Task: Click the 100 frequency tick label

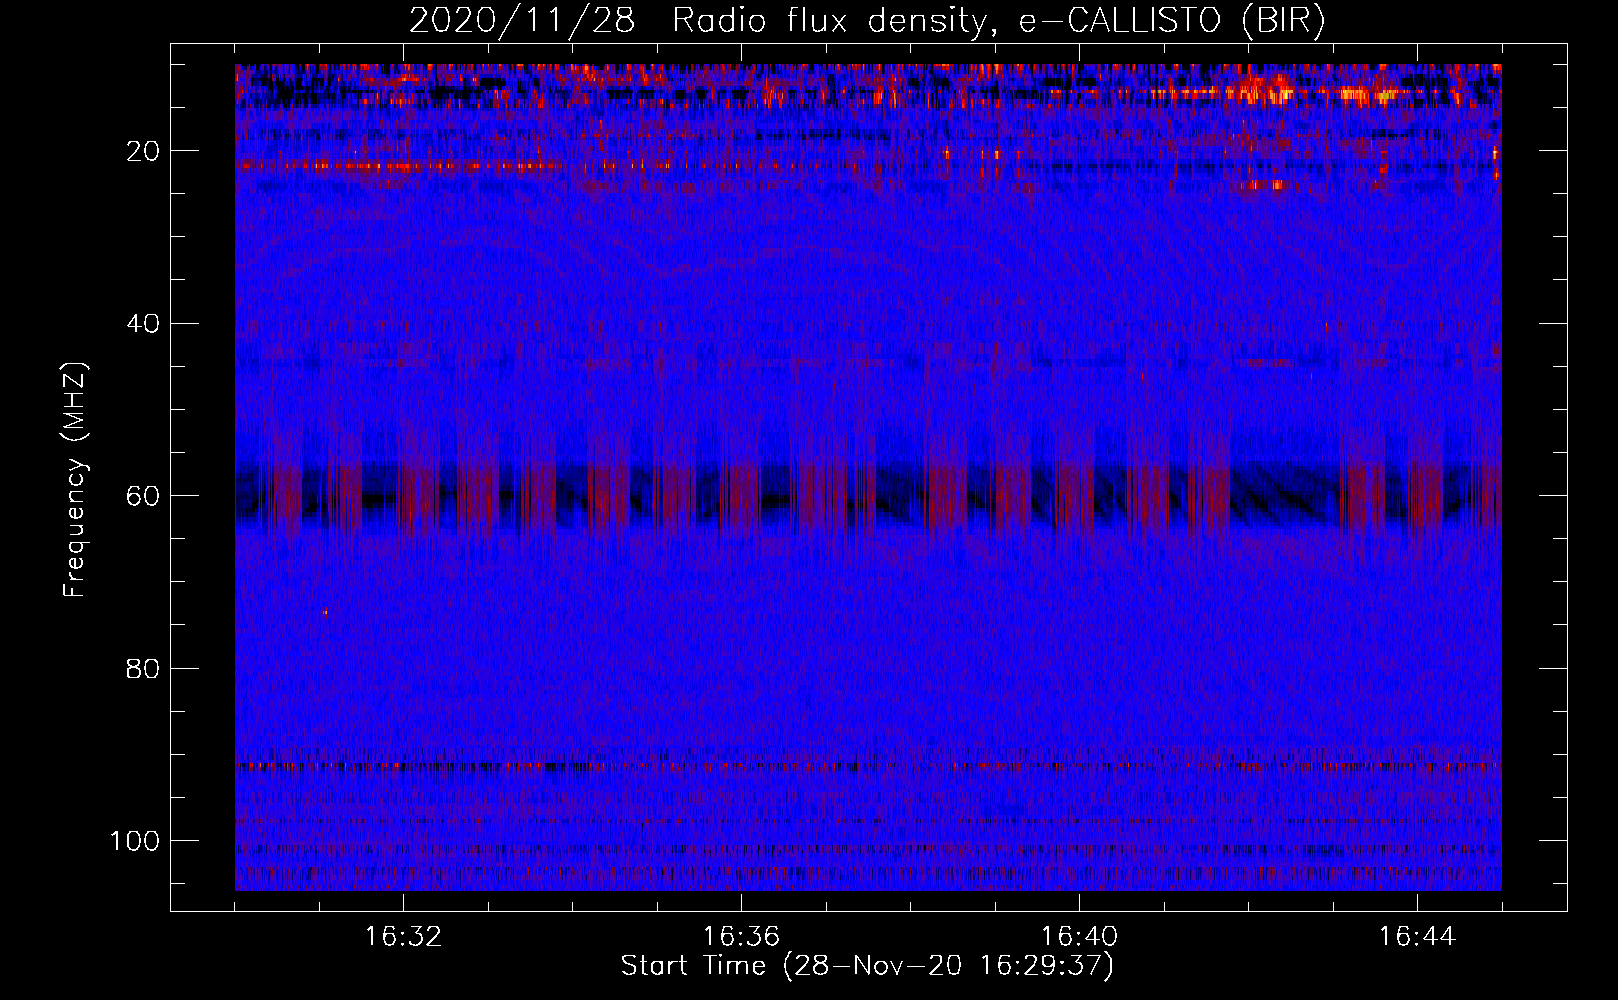Action: tap(135, 841)
